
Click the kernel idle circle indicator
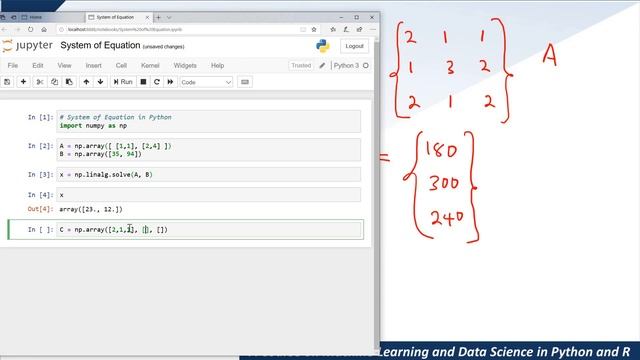366,65
